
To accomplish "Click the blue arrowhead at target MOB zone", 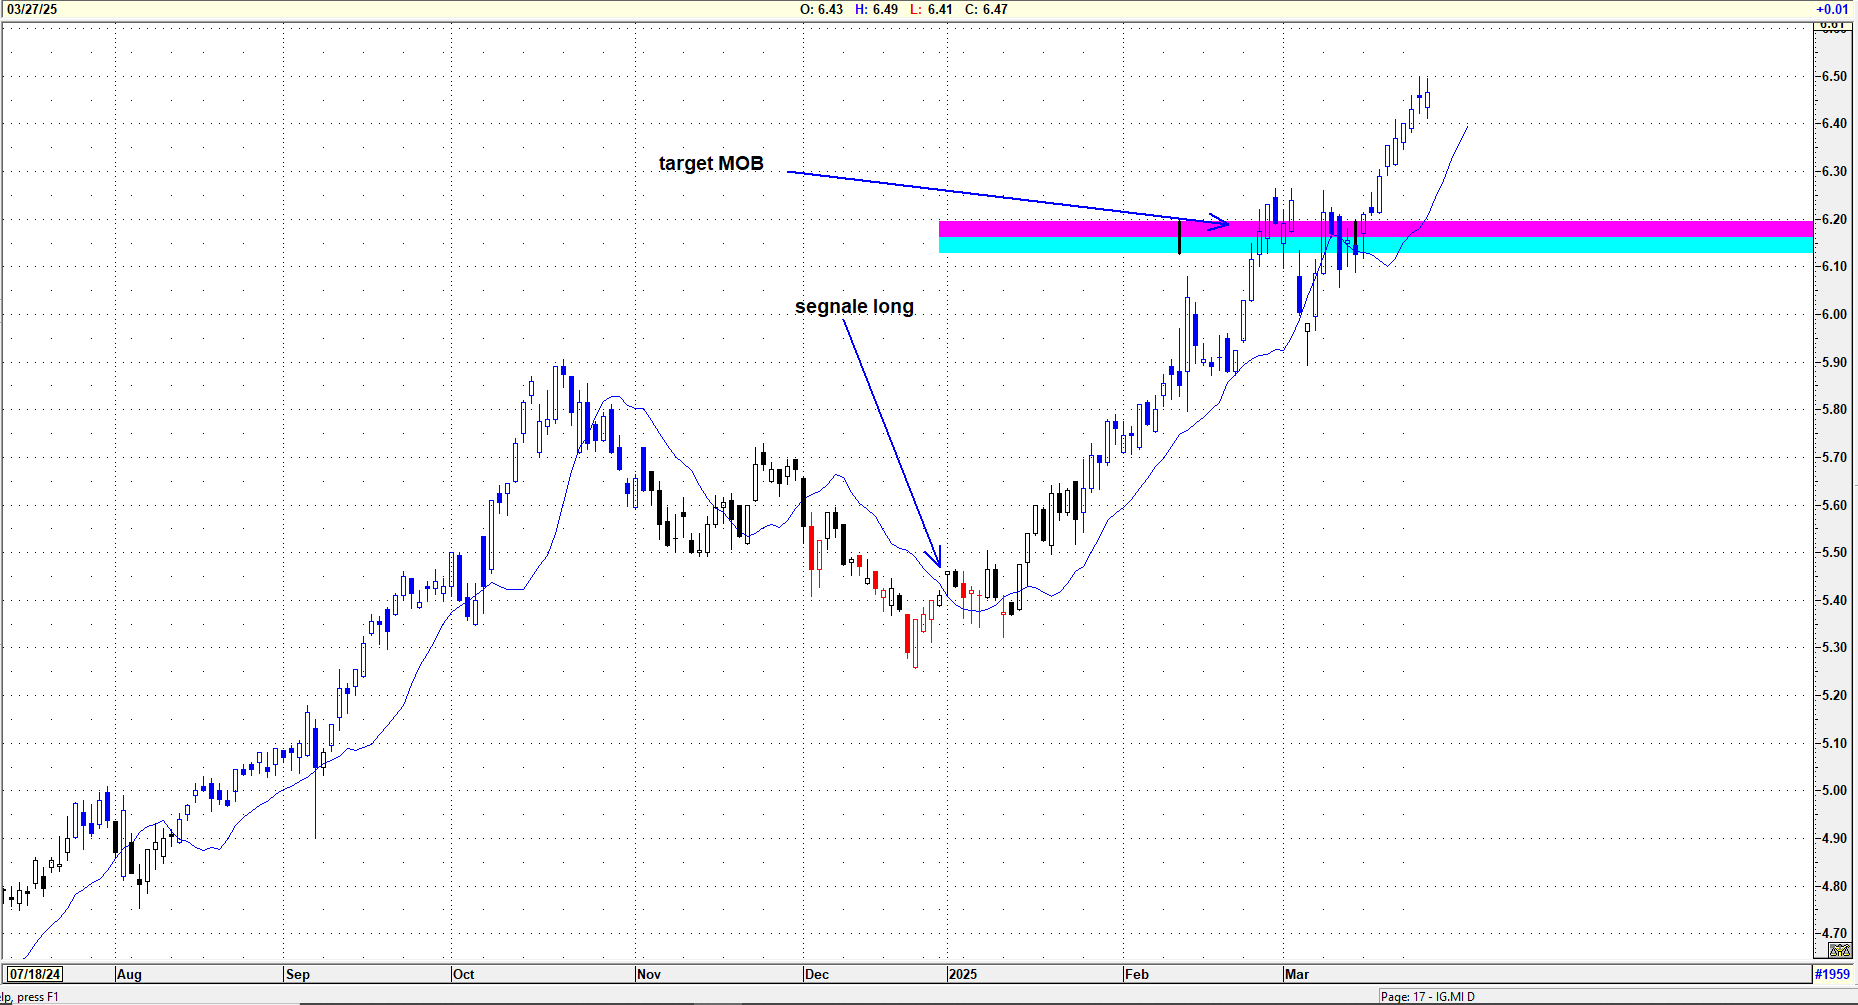I will [x=1220, y=222].
